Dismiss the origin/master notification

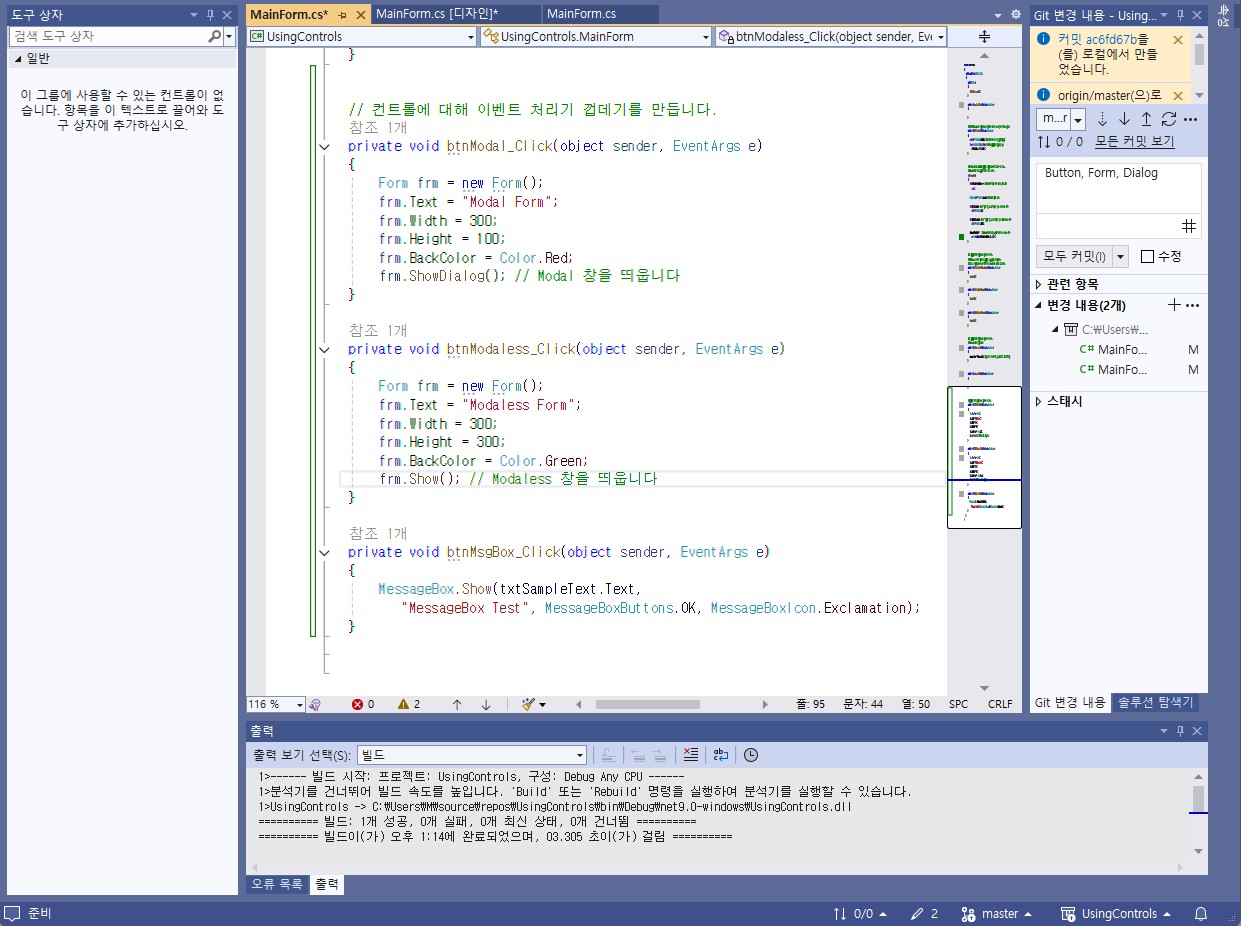[1177, 95]
